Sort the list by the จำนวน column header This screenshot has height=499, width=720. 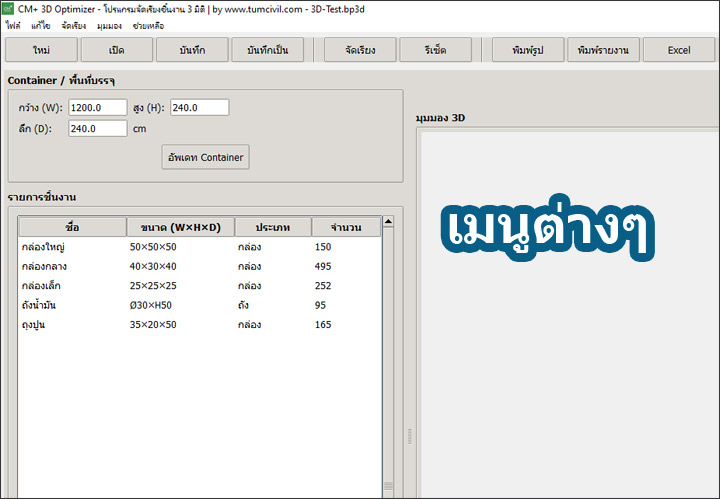point(346,227)
